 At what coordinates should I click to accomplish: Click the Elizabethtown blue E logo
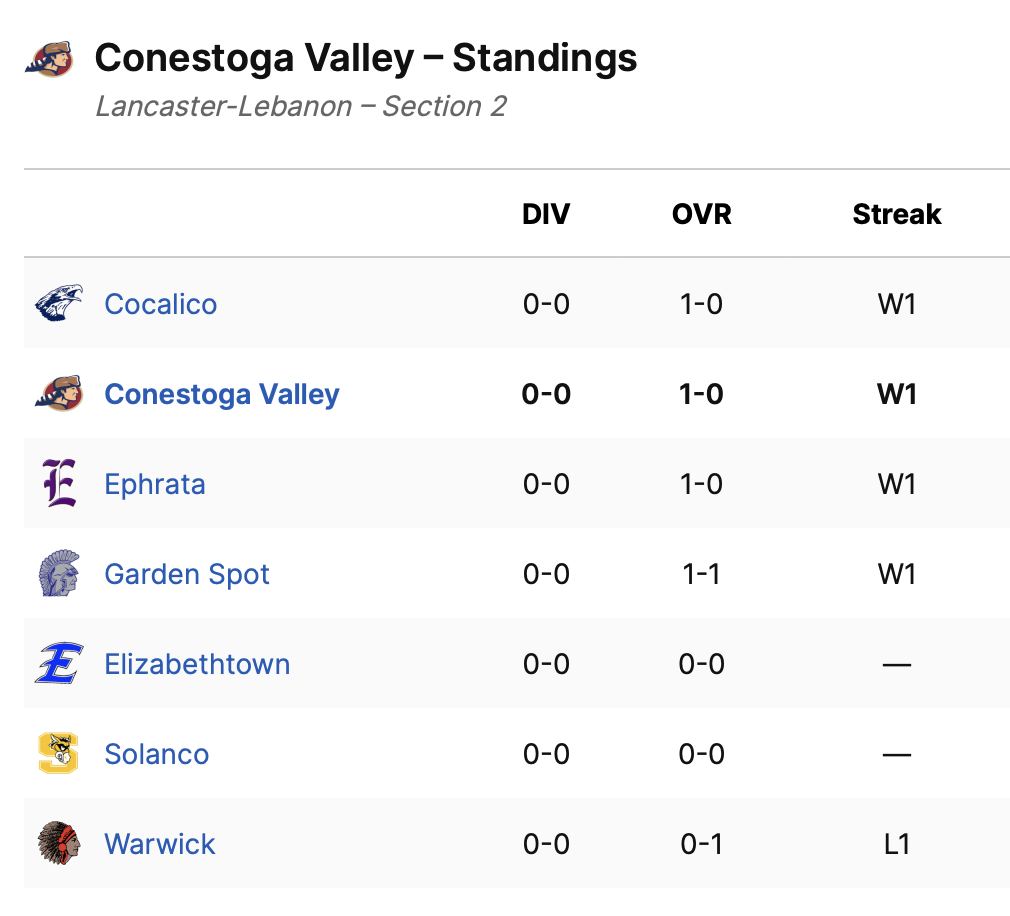pyautogui.click(x=59, y=663)
